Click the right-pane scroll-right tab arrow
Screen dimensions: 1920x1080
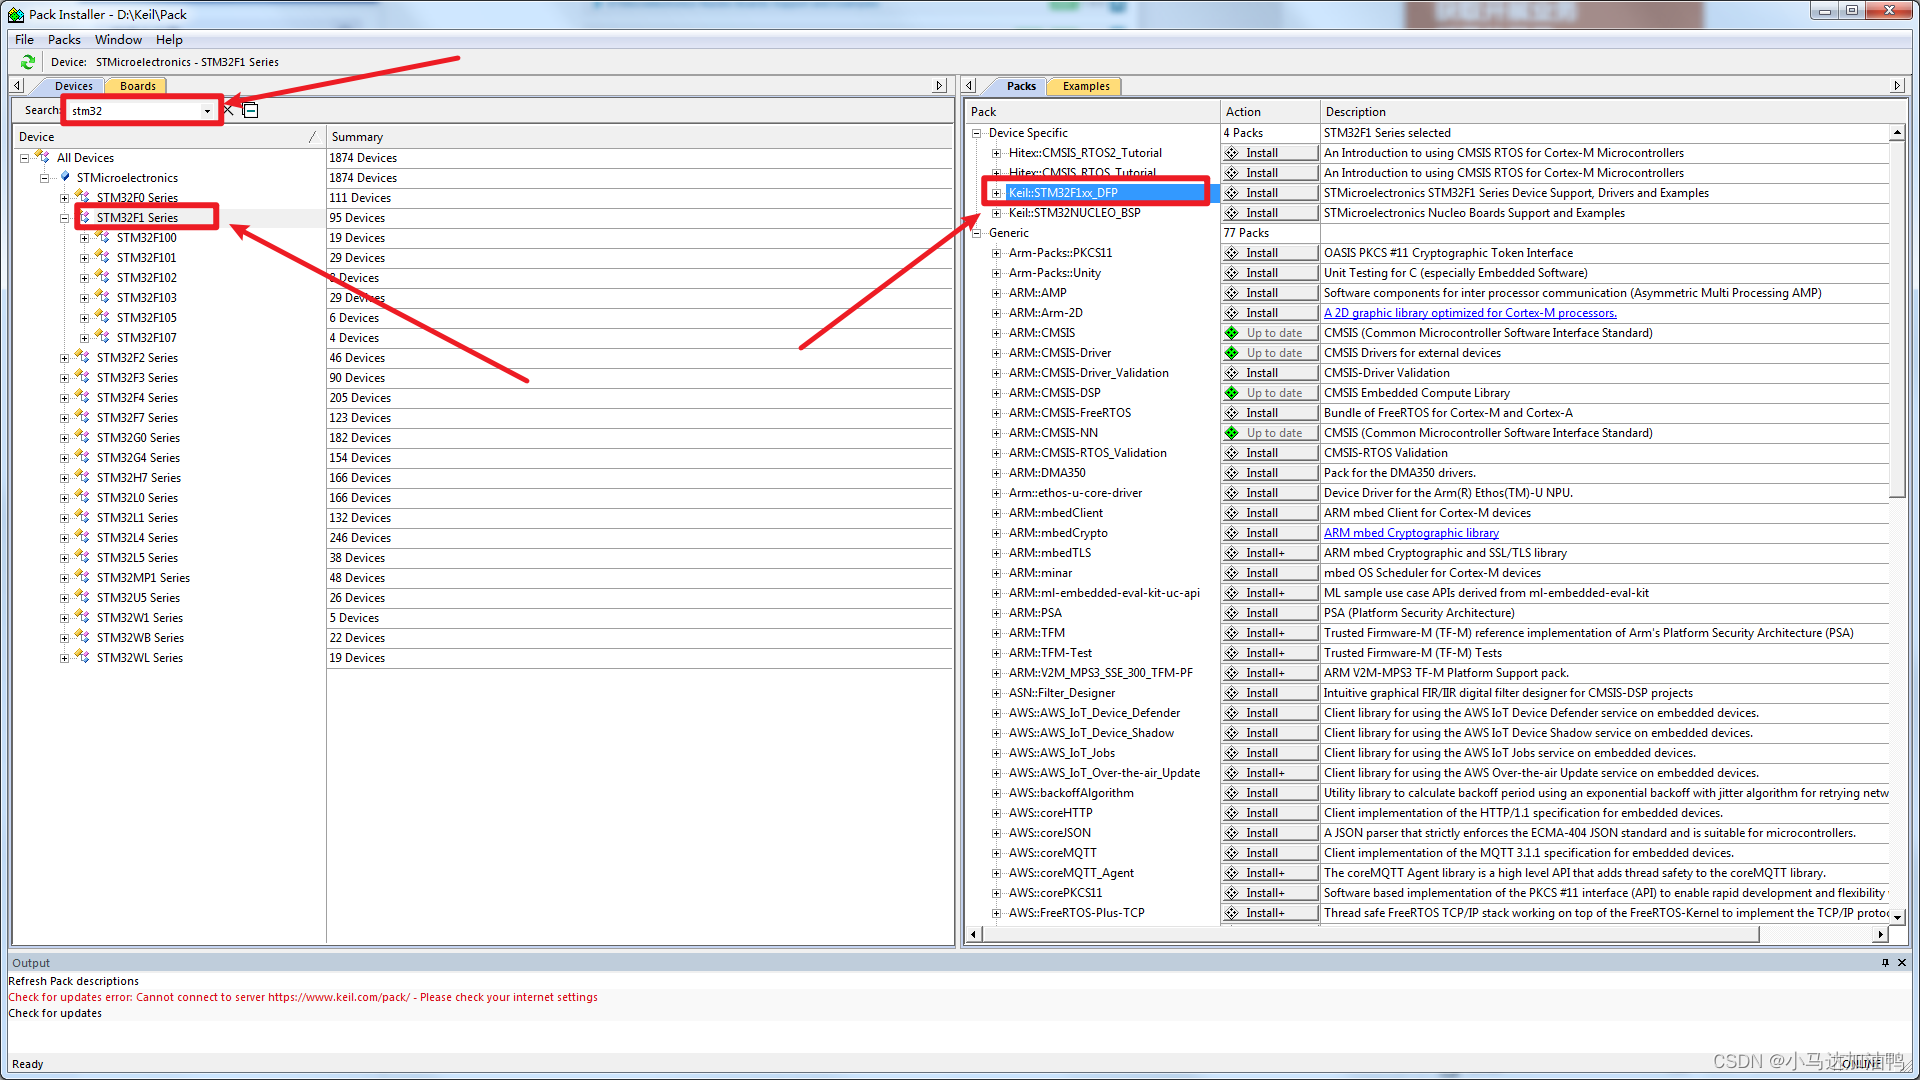[x=1897, y=86]
